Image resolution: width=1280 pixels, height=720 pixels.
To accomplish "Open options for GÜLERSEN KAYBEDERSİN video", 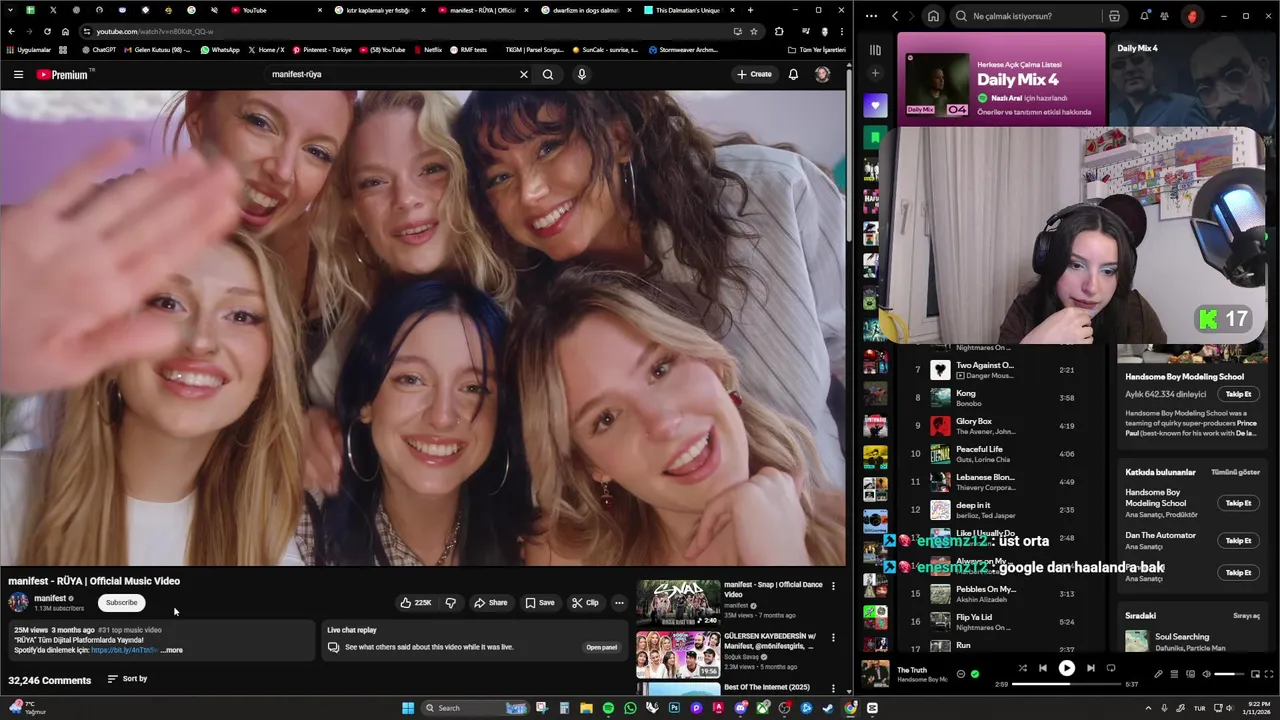I will tap(833, 637).
